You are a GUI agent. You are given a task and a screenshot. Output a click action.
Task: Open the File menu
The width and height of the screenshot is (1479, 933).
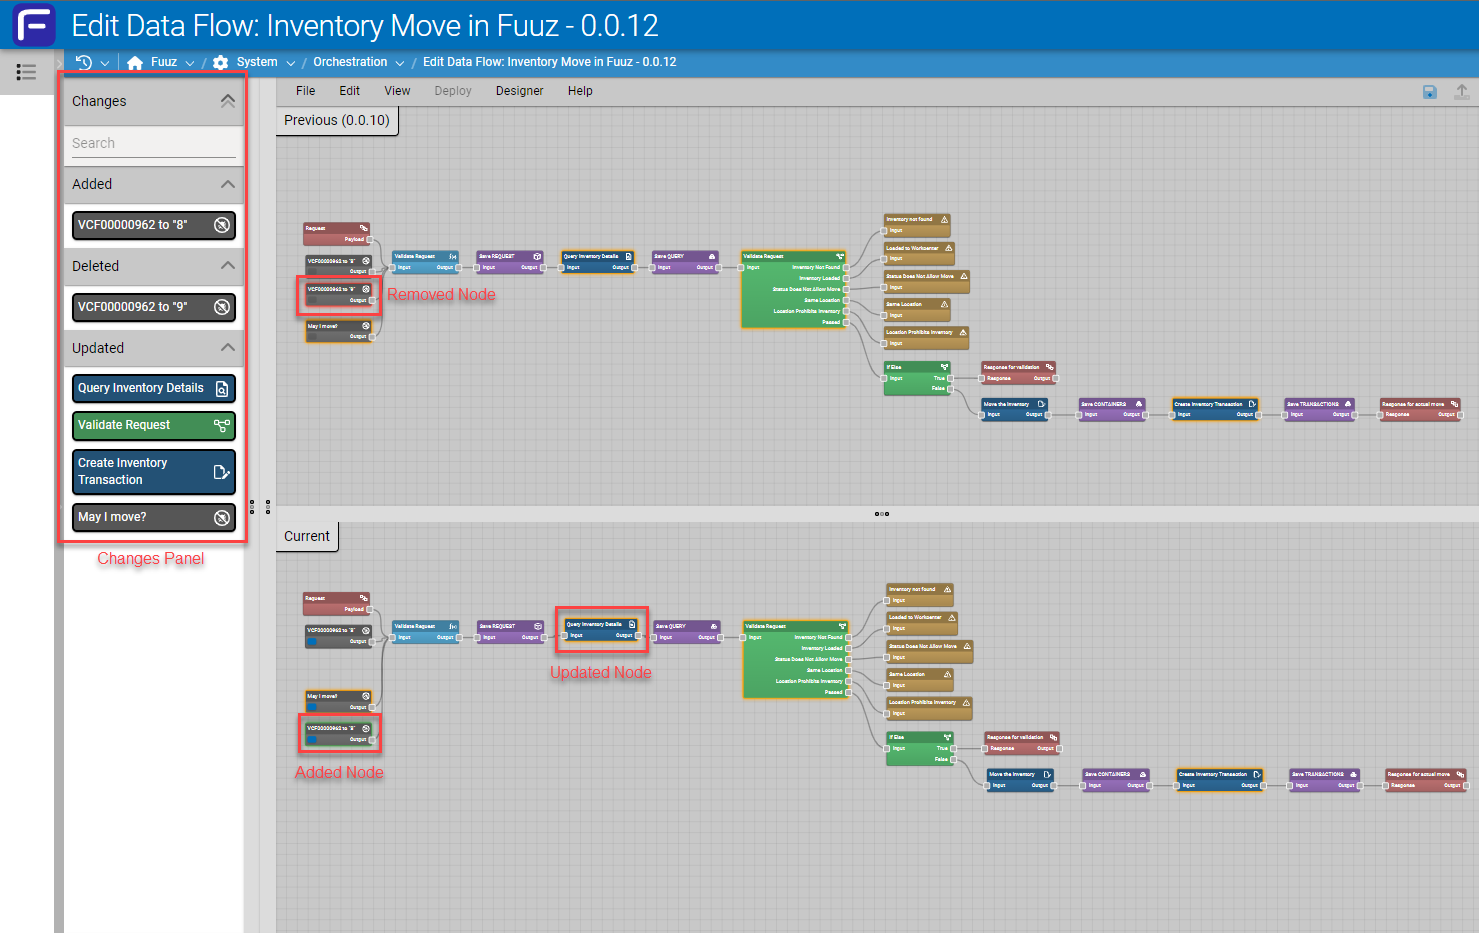[305, 91]
